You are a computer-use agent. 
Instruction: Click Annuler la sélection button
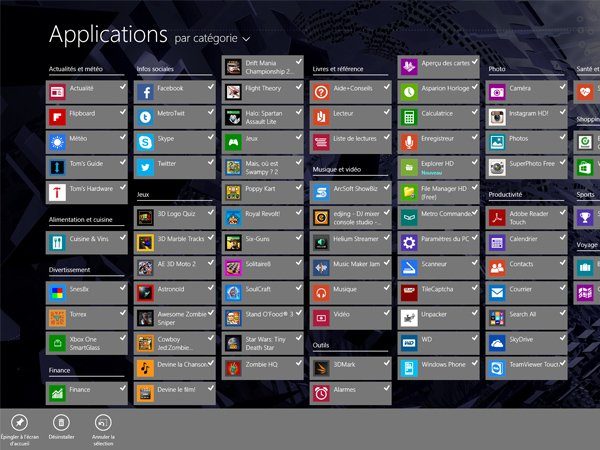tap(103, 429)
